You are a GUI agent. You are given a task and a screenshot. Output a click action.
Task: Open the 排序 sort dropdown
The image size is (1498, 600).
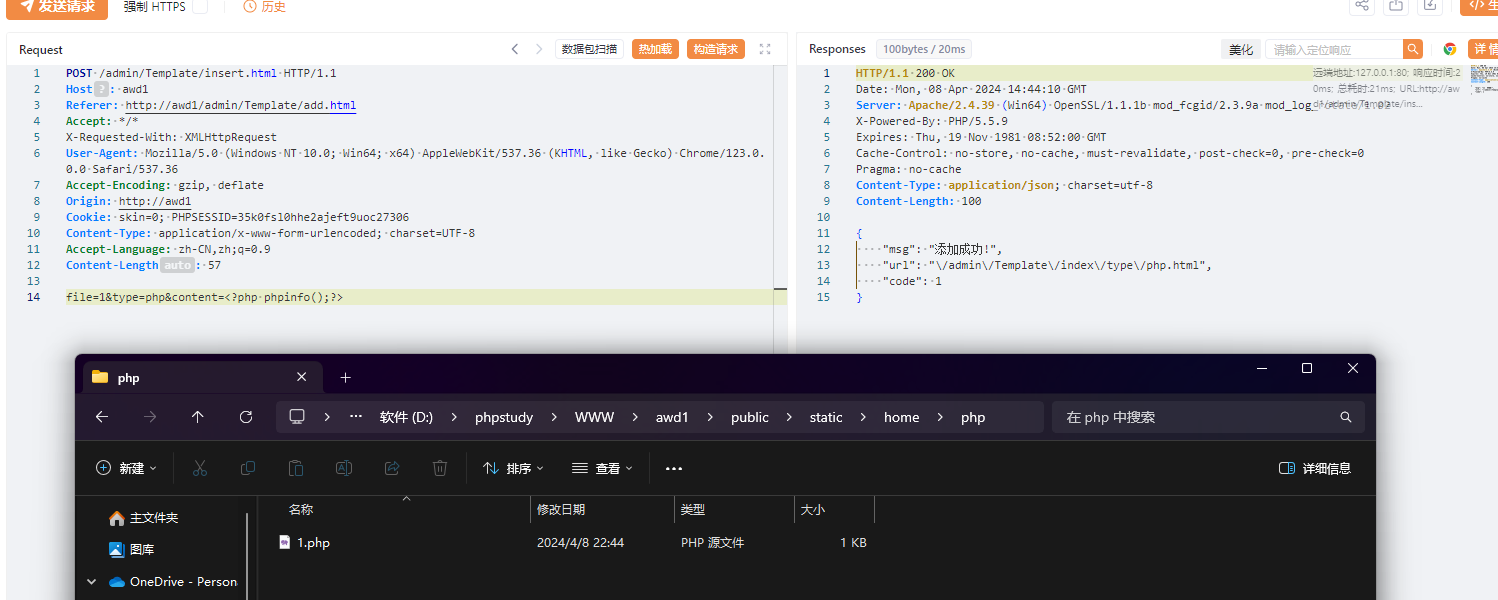coord(513,468)
